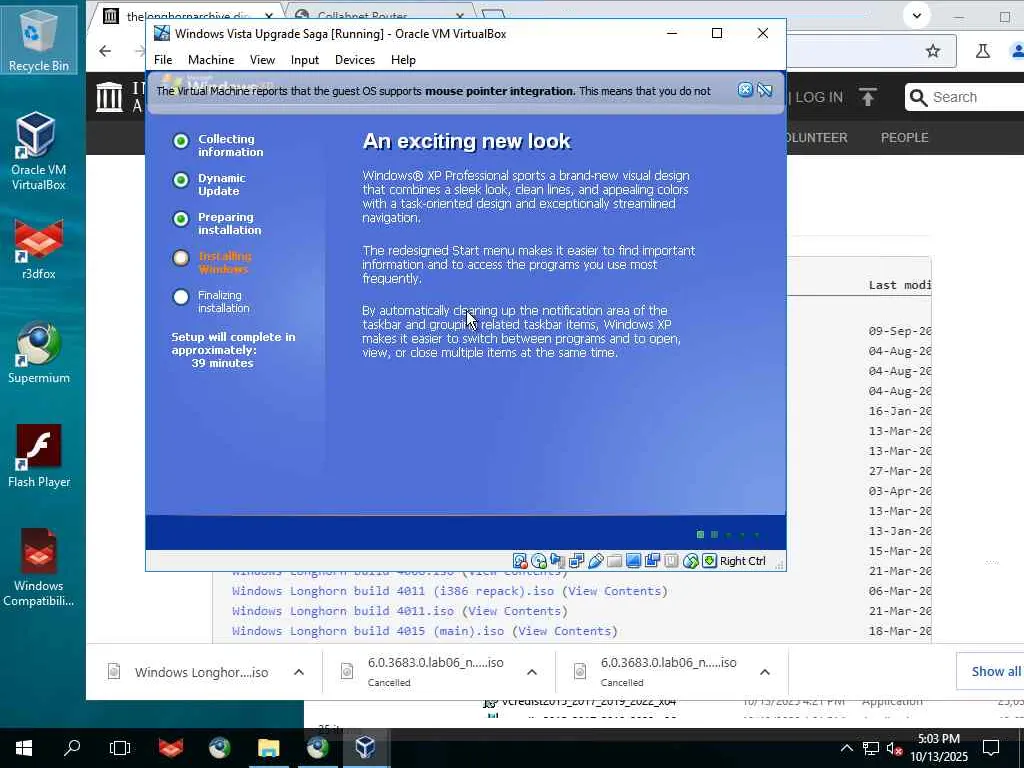Click the shared folders indicator in VirtualBox
Viewport: 1024px width, 768px height.
[x=615, y=561]
